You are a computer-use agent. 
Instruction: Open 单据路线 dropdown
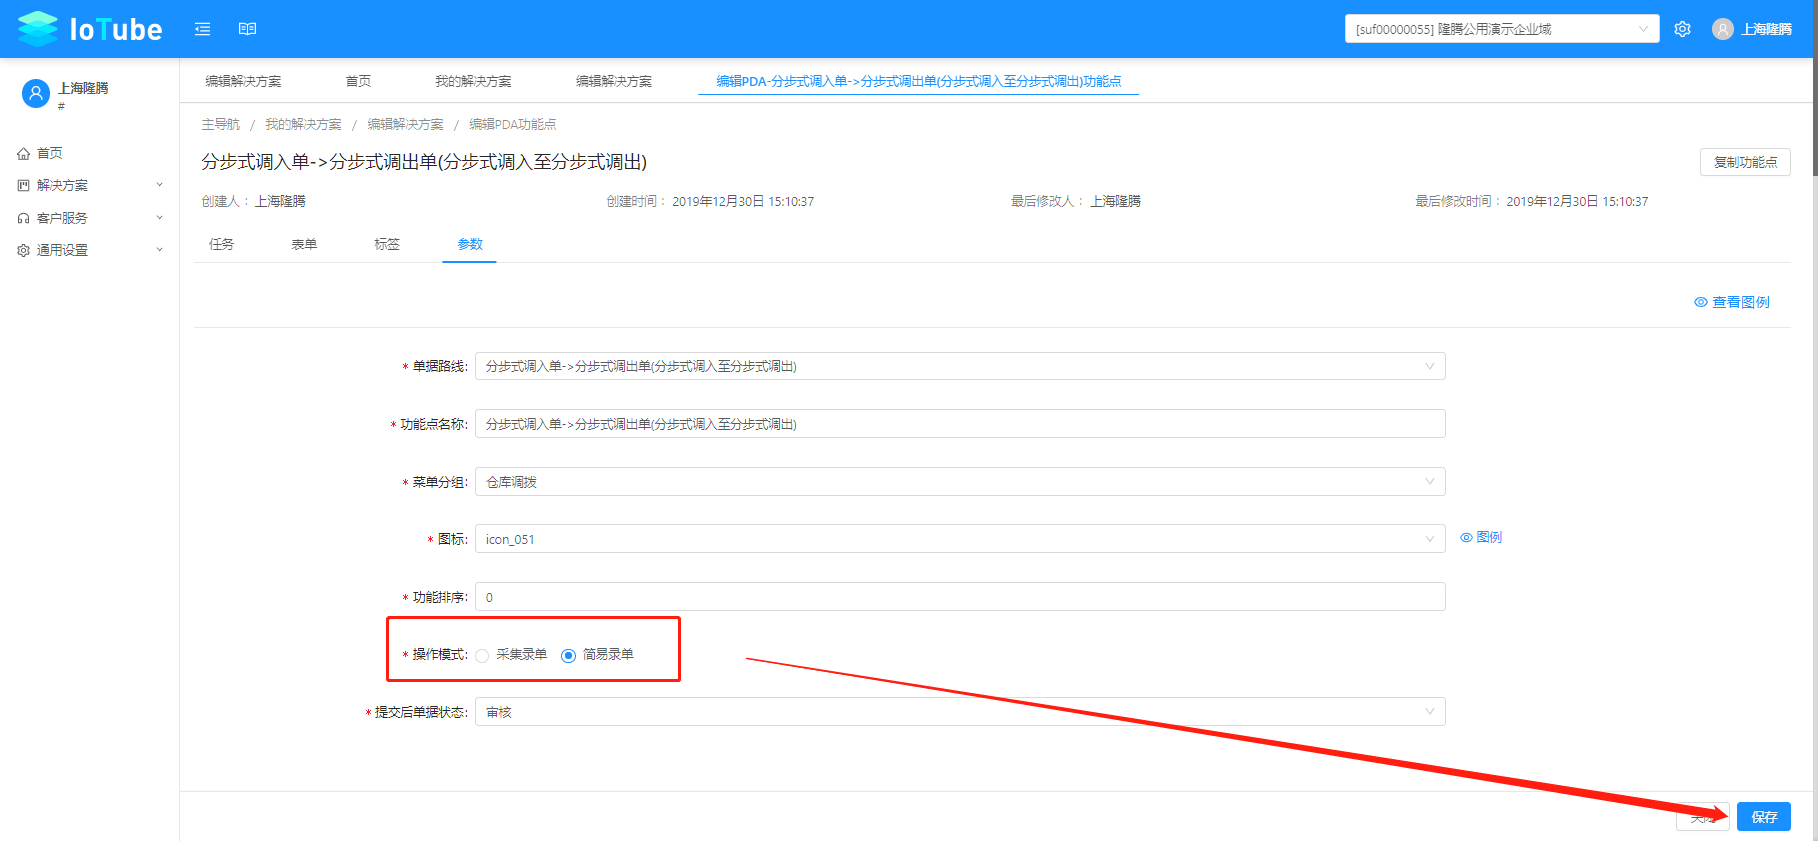tap(960, 366)
